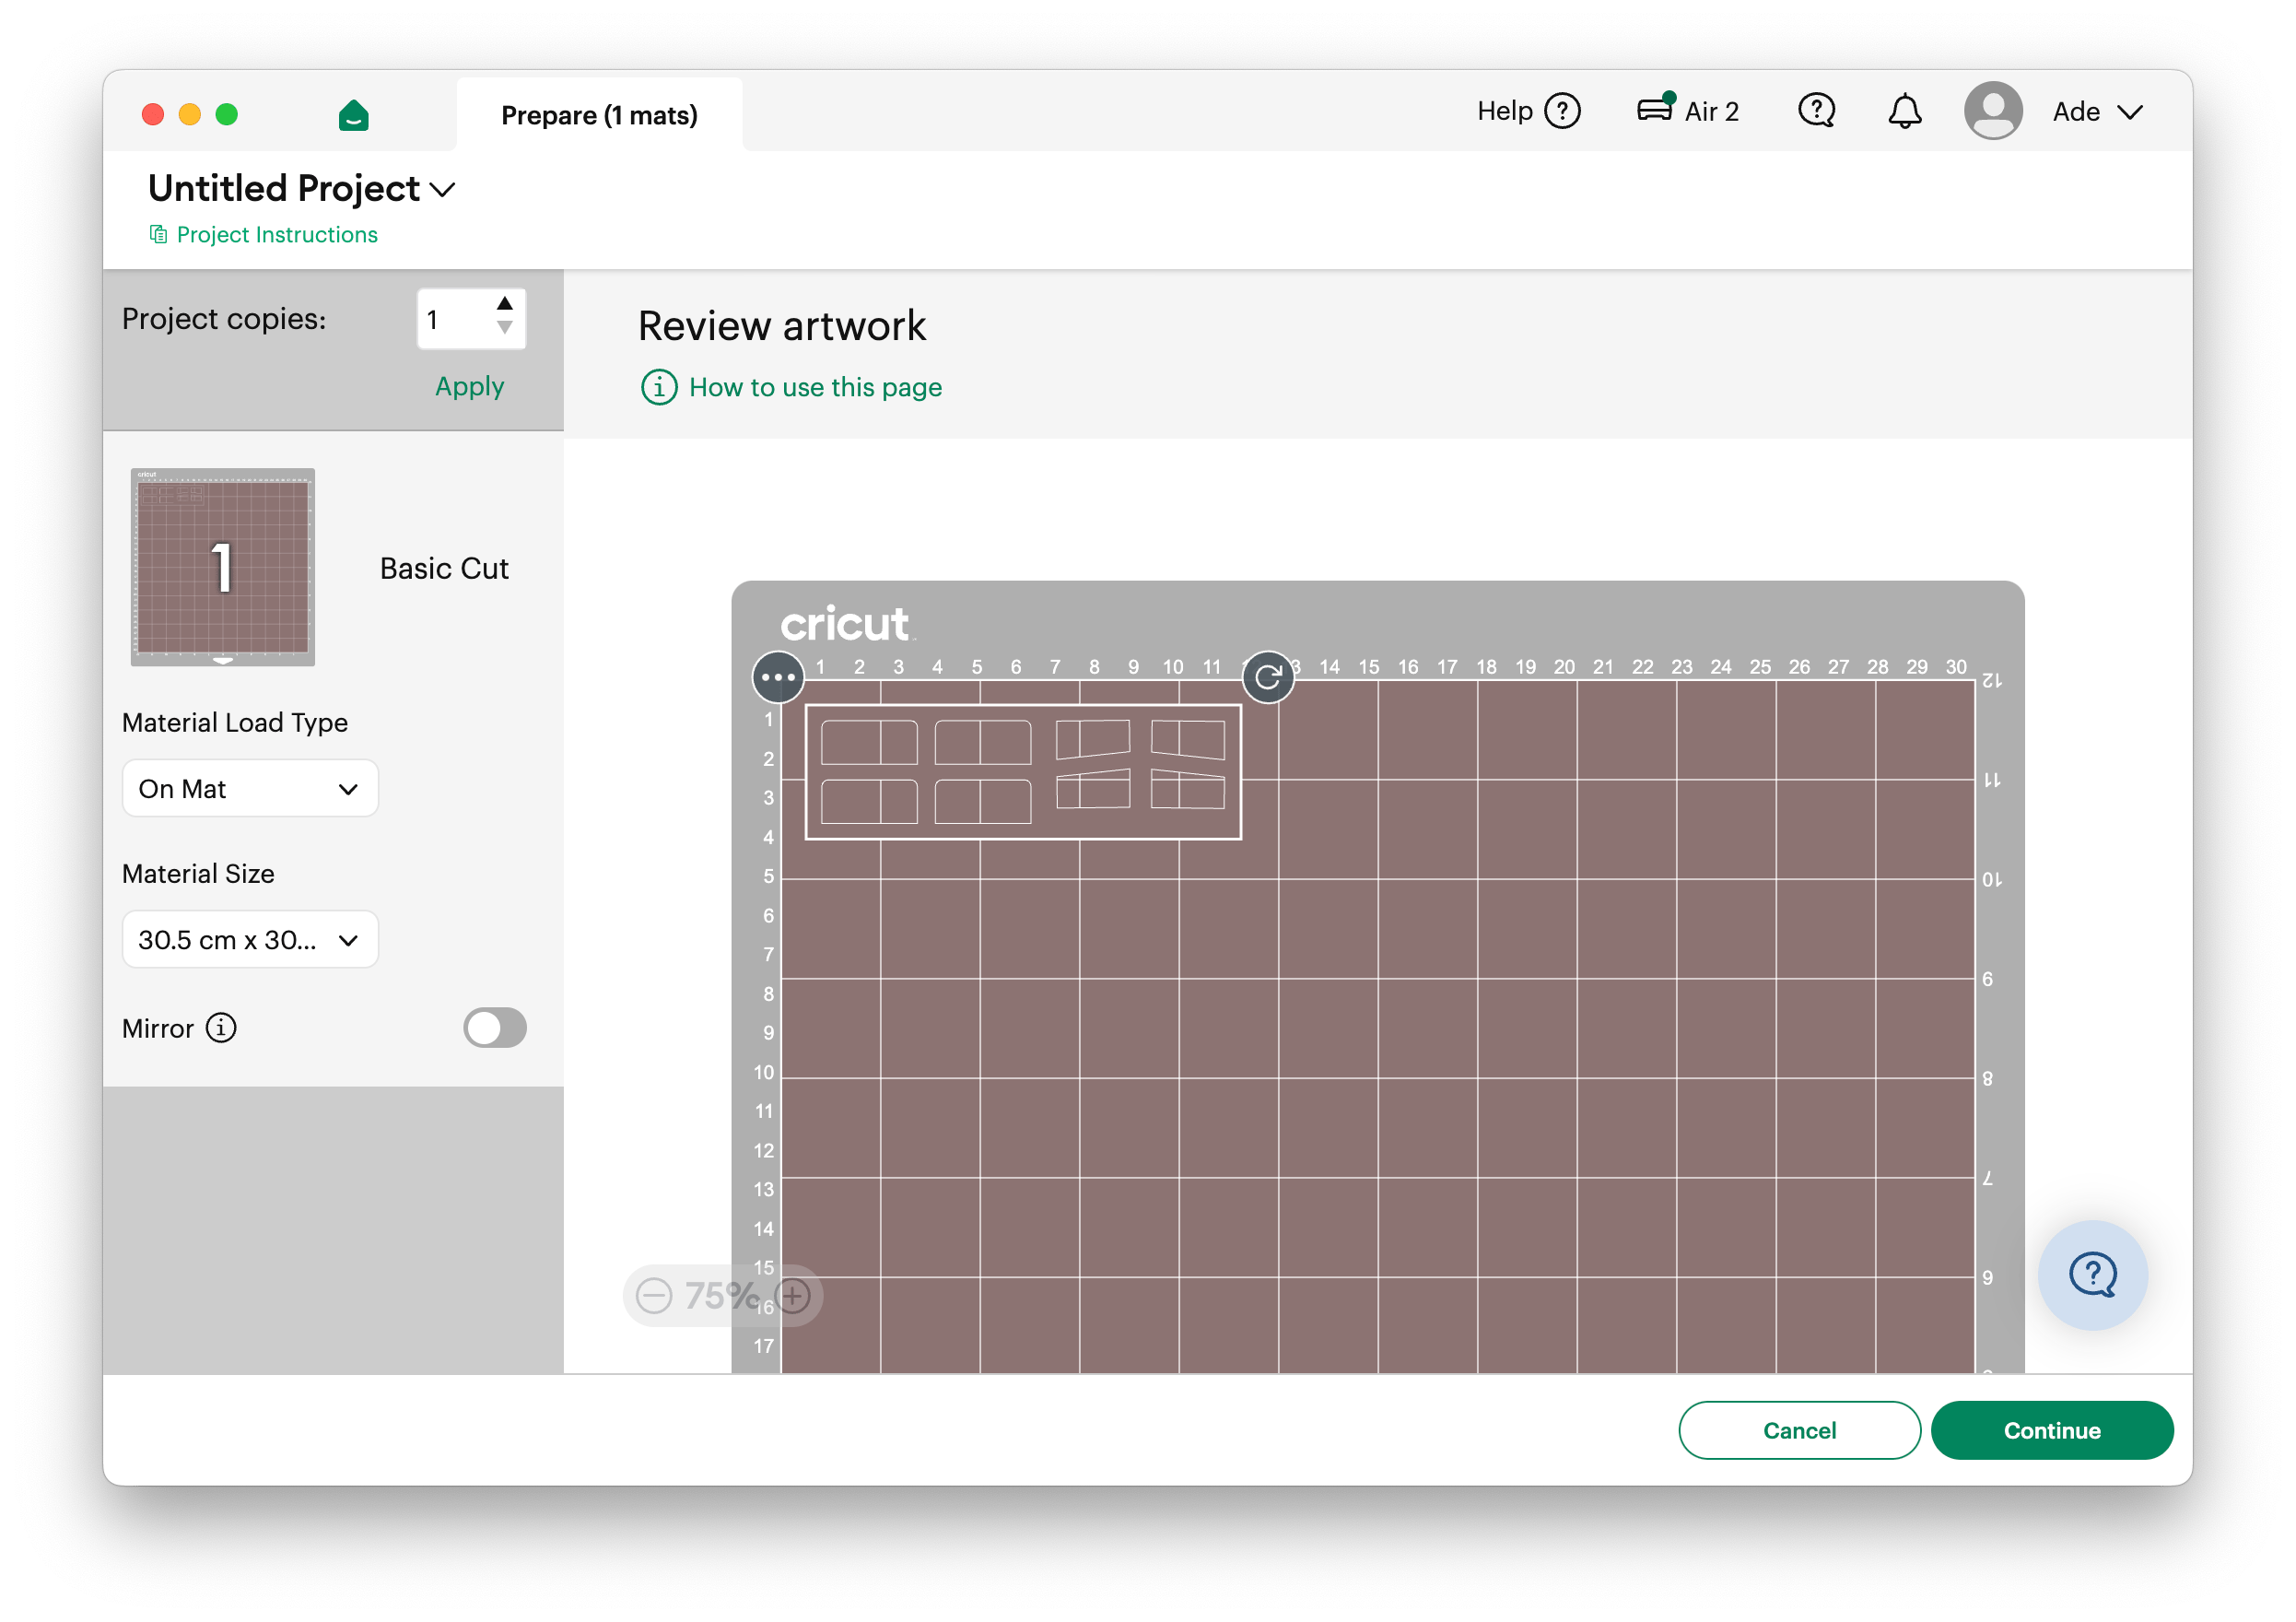This screenshot has height=1622, width=2296.
Task: Open the chat support icon in header
Action: [x=1816, y=111]
